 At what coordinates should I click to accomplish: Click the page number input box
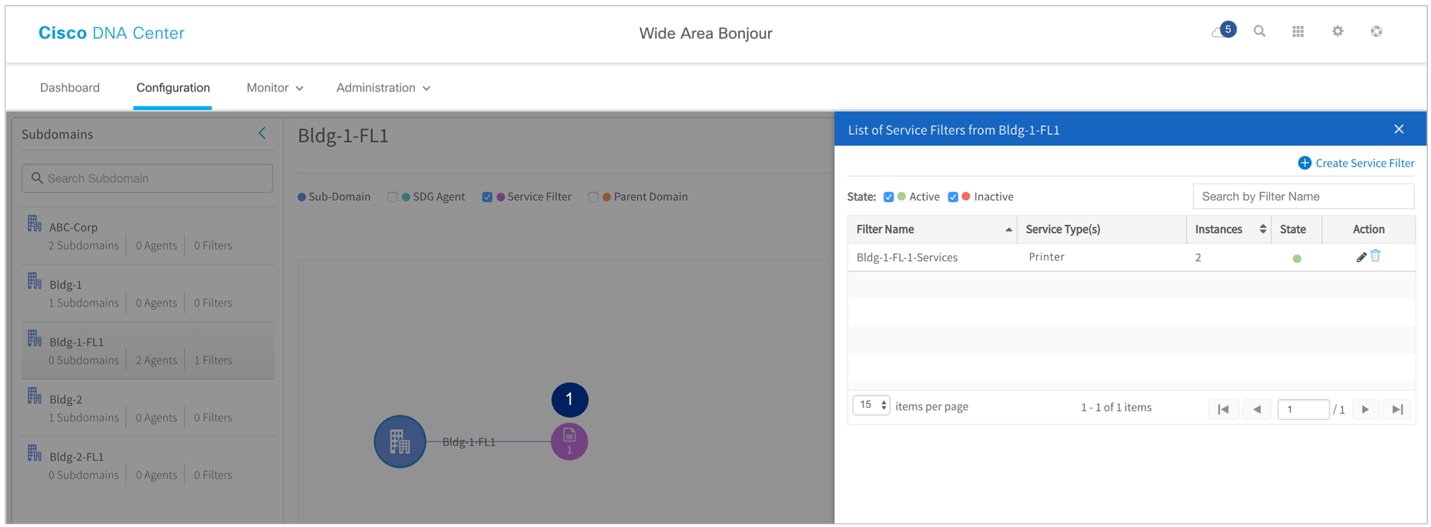click(1303, 409)
